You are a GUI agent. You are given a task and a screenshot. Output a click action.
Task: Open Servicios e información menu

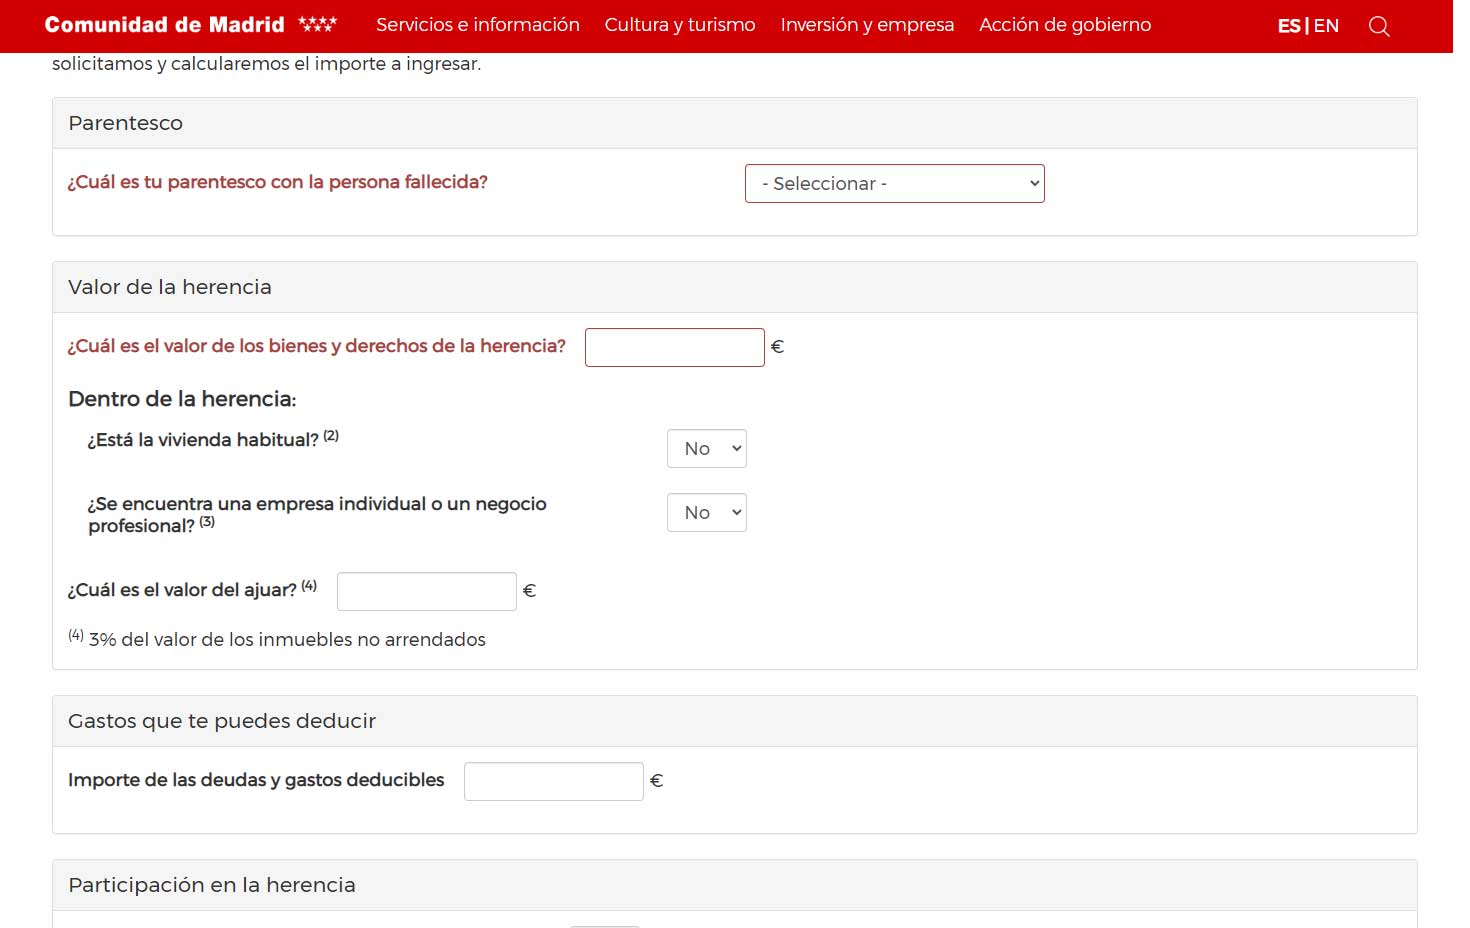[x=477, y=25]
